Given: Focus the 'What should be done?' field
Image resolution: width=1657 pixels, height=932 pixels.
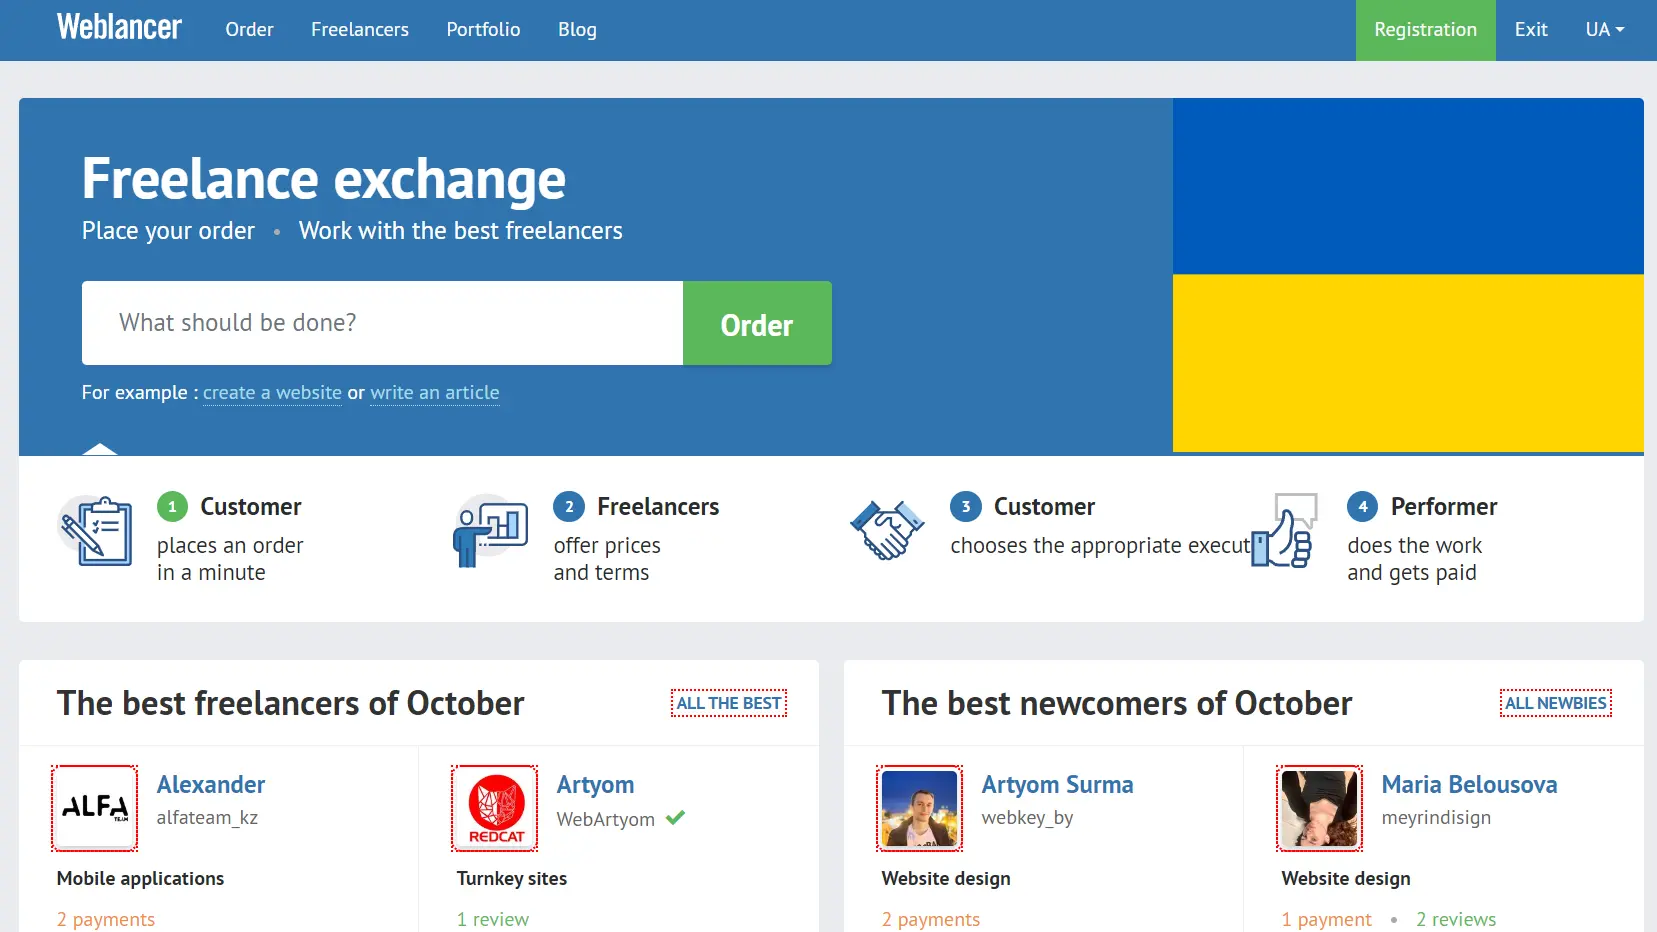Looking at the screenshot, I should 382,323.
